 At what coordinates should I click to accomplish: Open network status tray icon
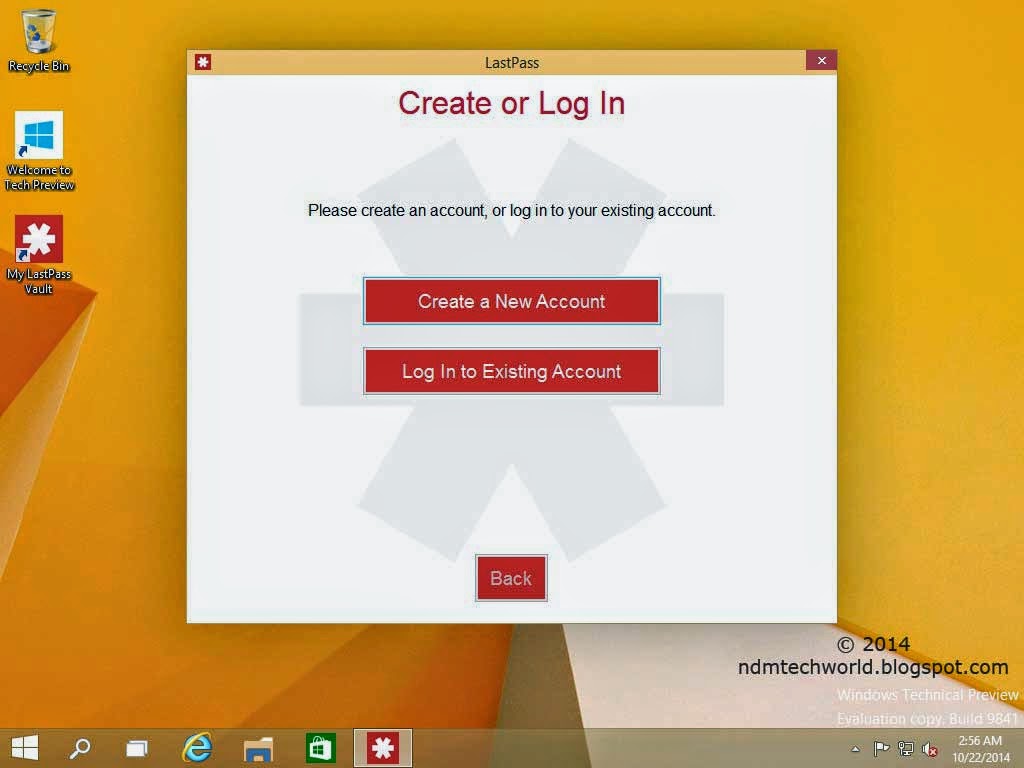click(x=906, y=748)
